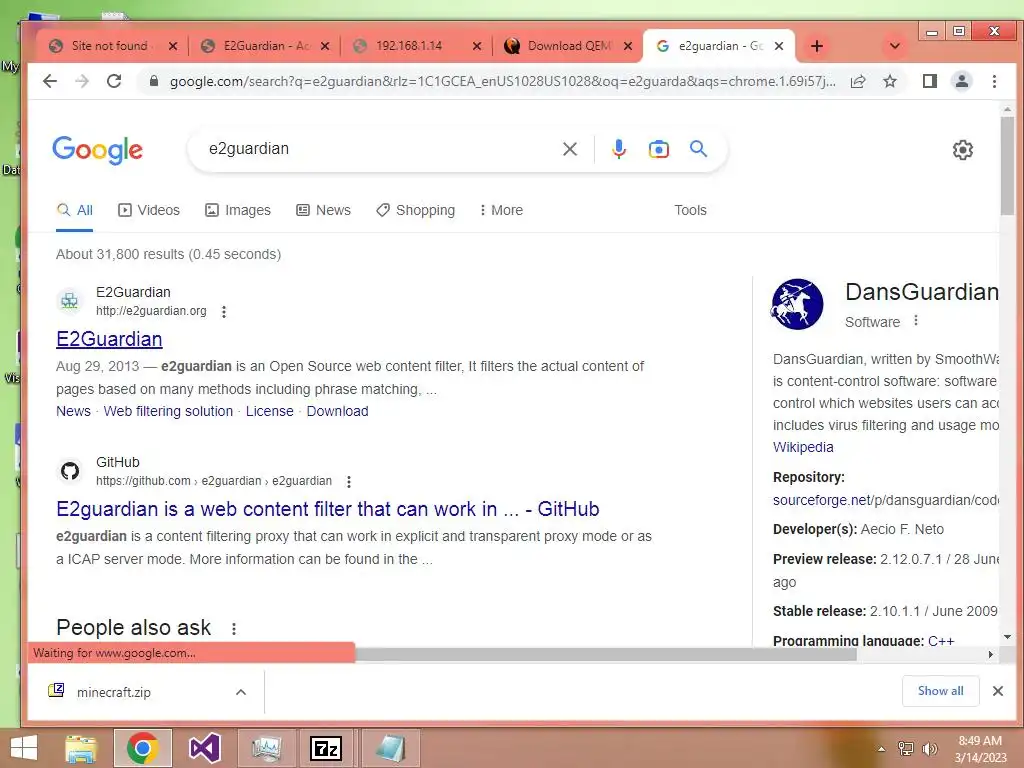
Task: Click the horizontal scrollbar right arrow
Action: pyautogui.click(x=991, y=654)
